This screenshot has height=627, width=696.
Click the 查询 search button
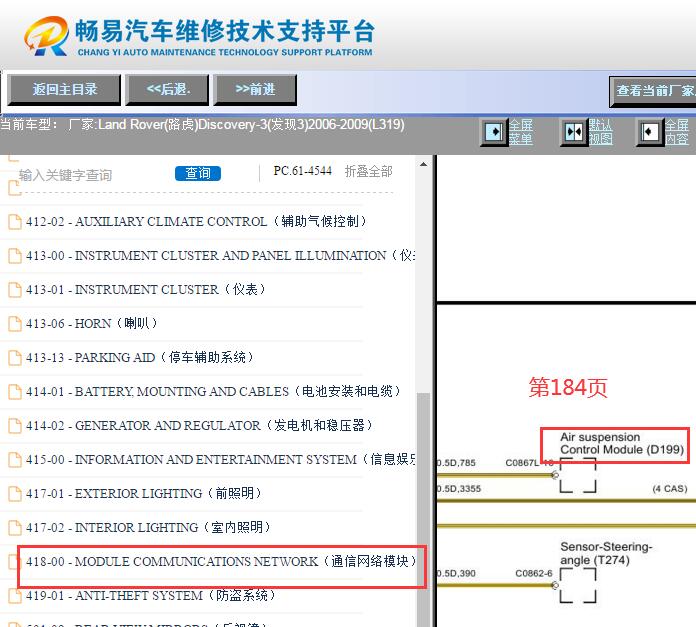[198, 173]
